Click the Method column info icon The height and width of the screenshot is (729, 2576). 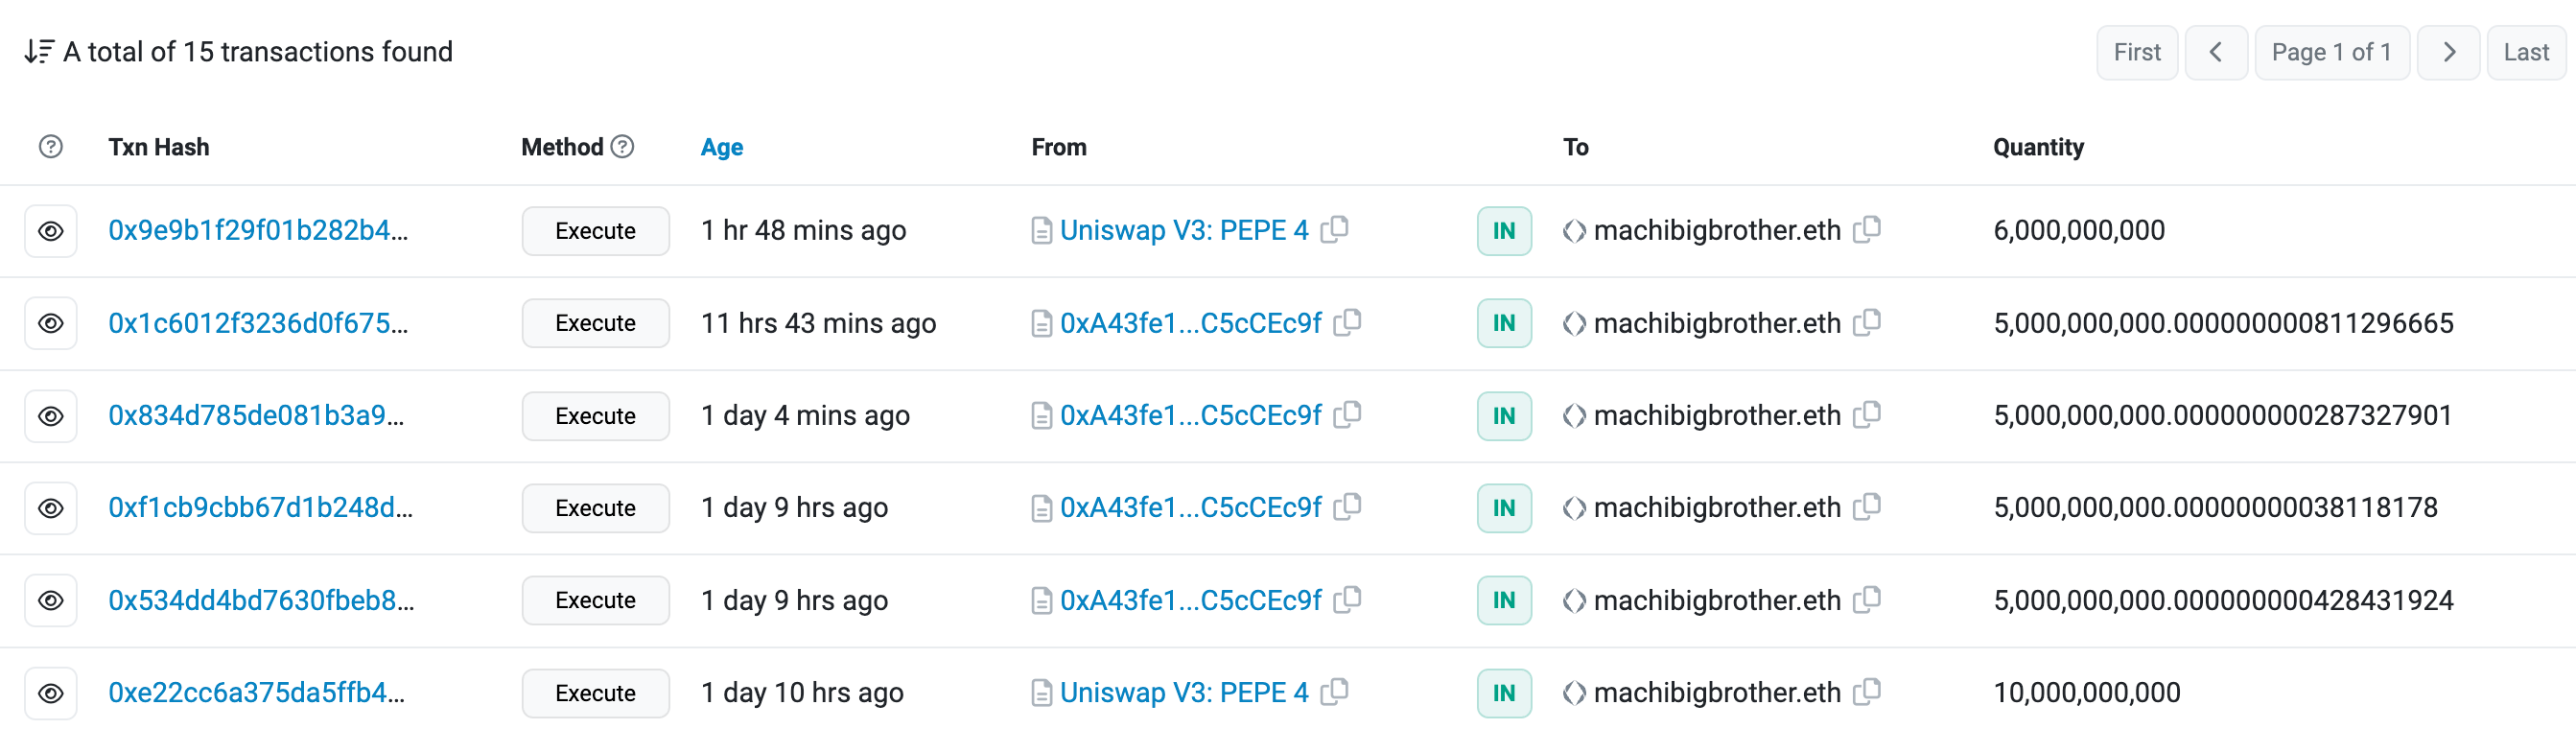[x=622, y=147]
